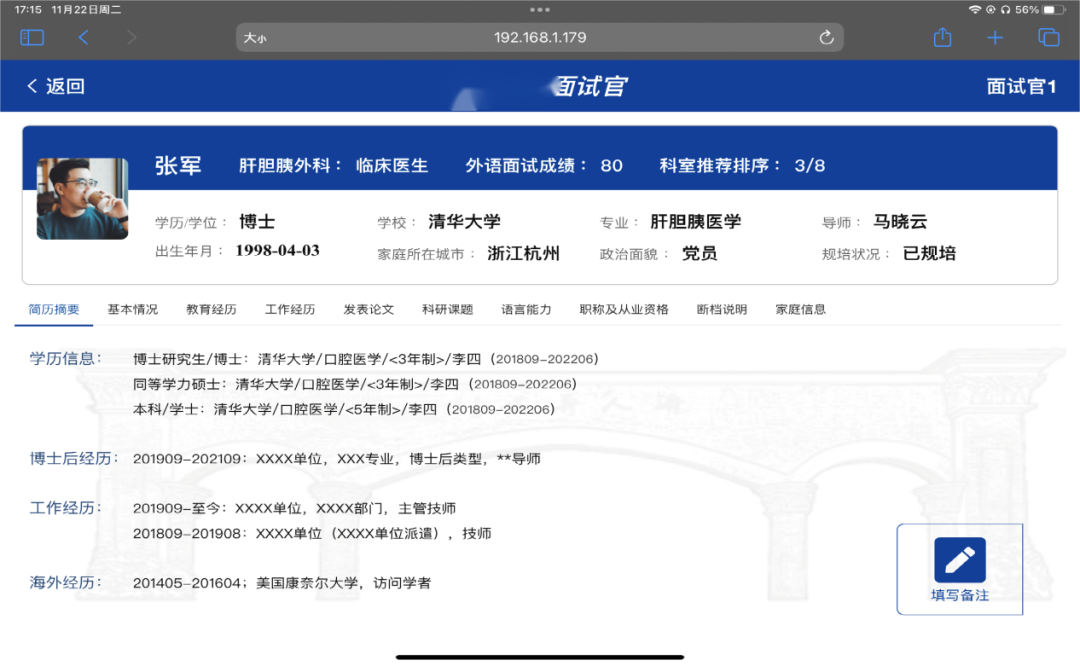Screen dimensions: 1080x666
Task: Open the 教育经历 tab
Action: pyautogui.click(x=211, y=310)
